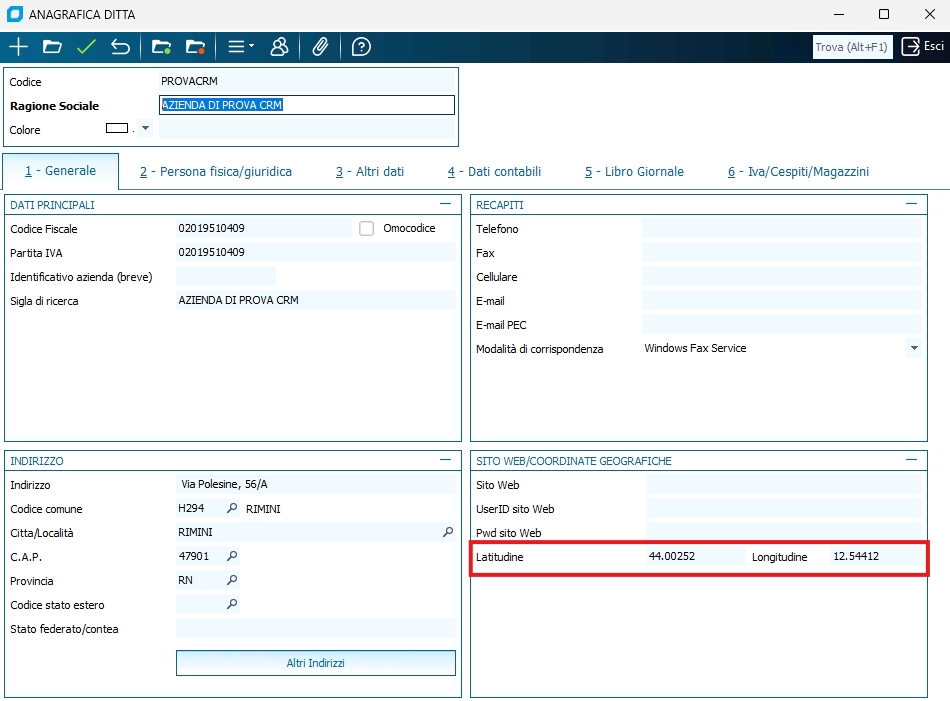950x701 pixels.
Task: Toggle the Omocodice checkbox
Action: coord(367,229)
